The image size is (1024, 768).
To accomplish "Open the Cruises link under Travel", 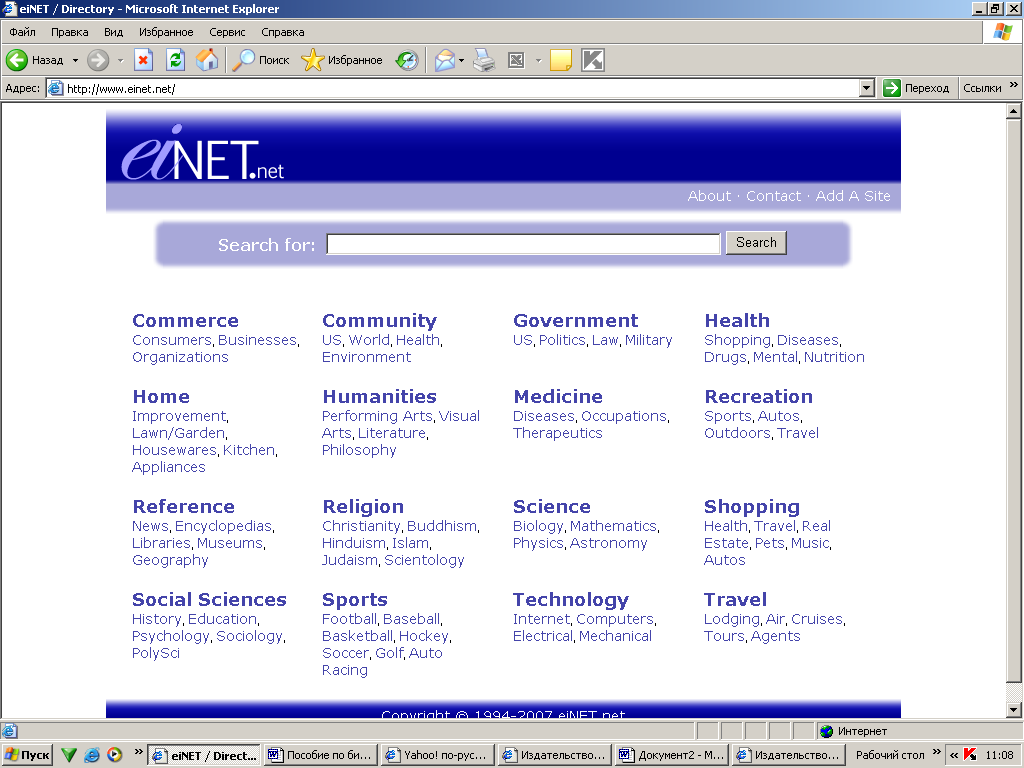I will click(817, 619).
